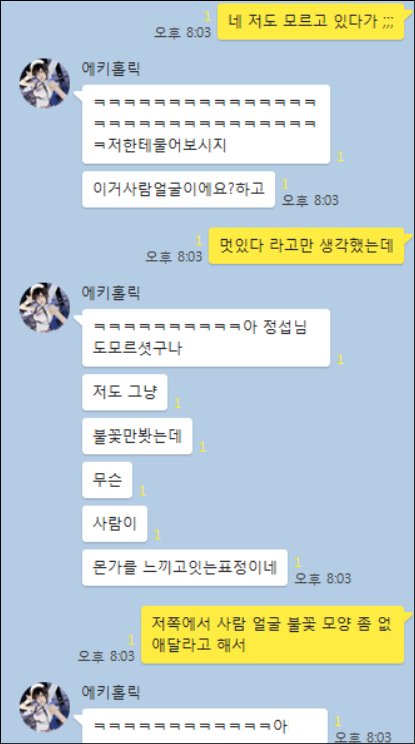Select the message '저한테물어보시지' bubble

pos(206,124)
